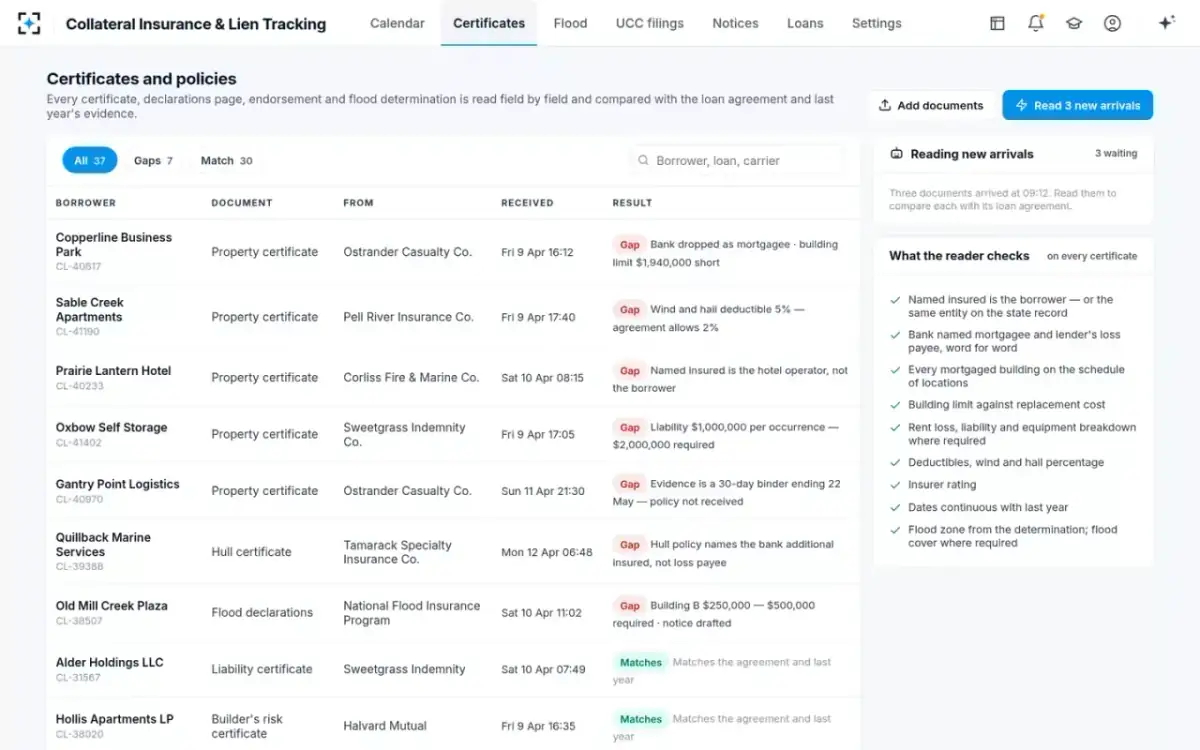Click National Flood Insurance Program cell
Screen dimensions: 1200x750
[x=411, y=613]
